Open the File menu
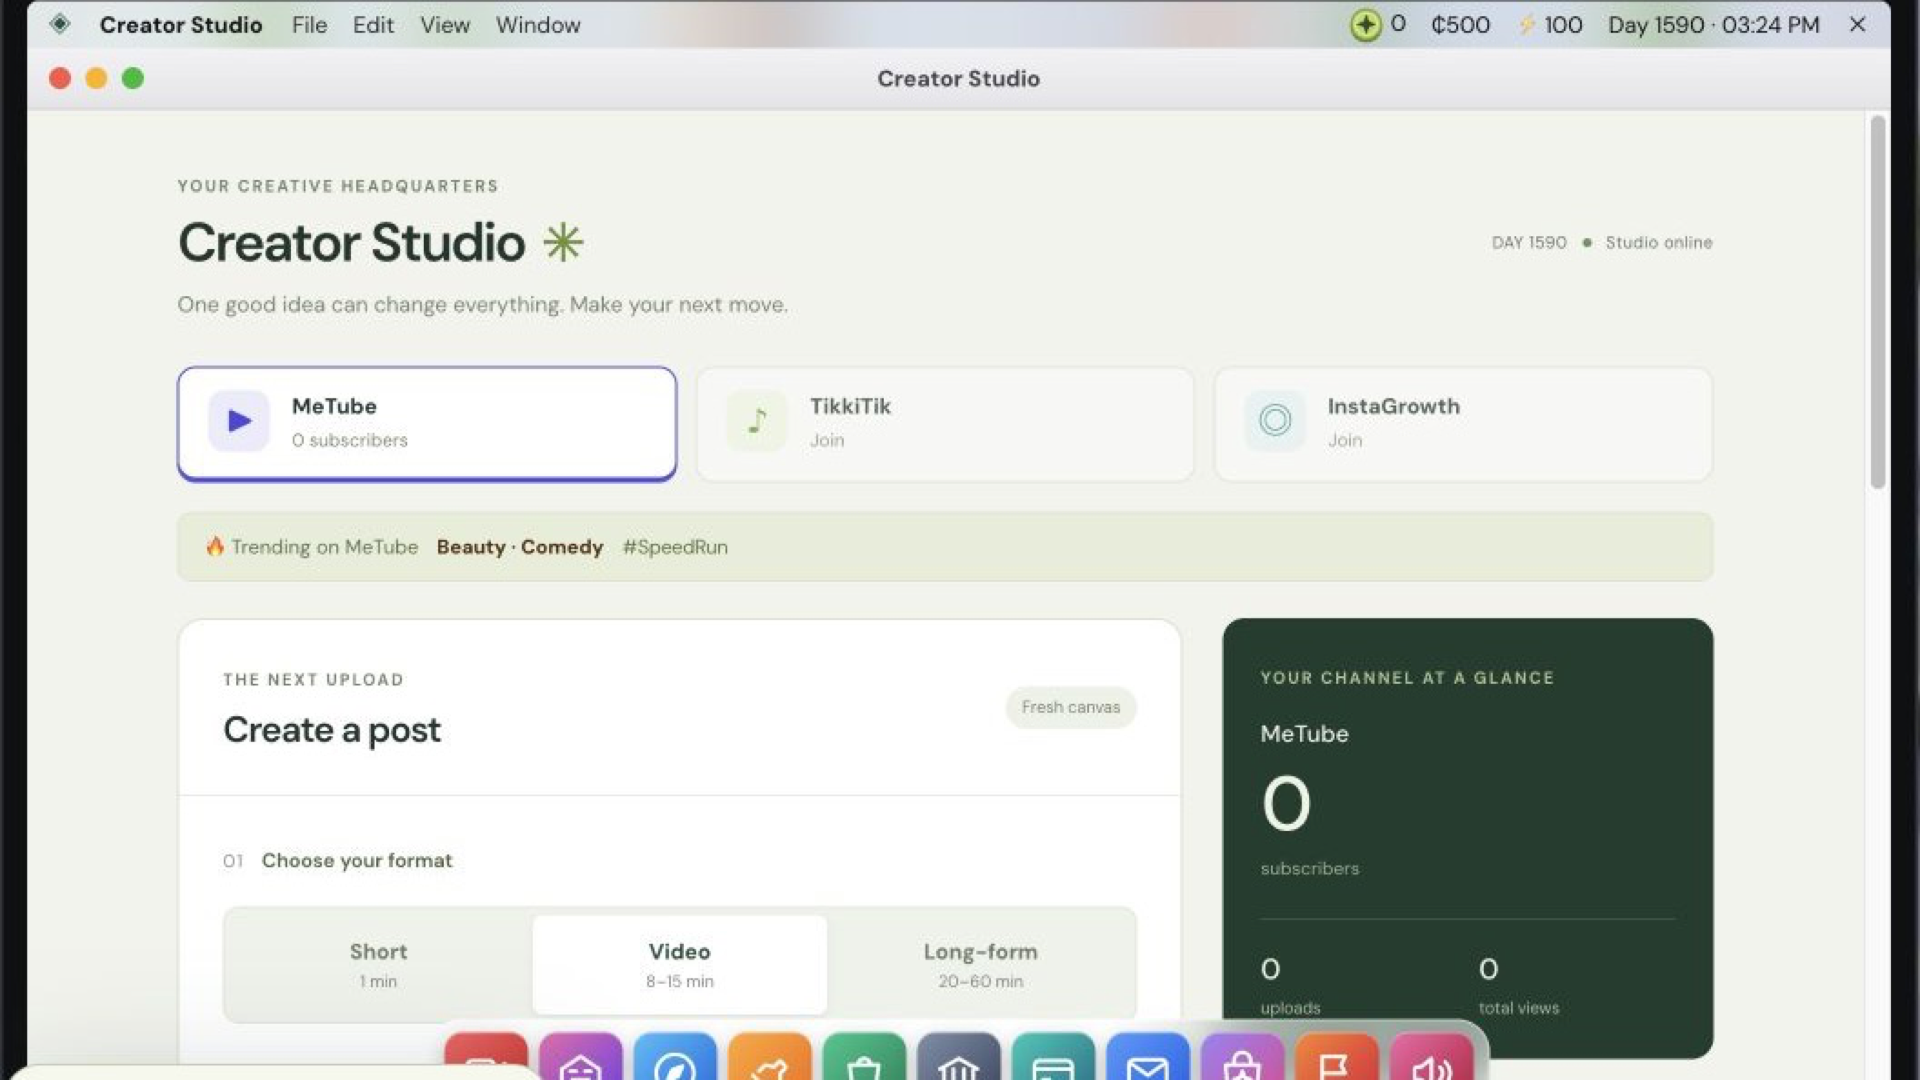The width and height of the screenshot is (1920, 1080). [x=309, y=25]
